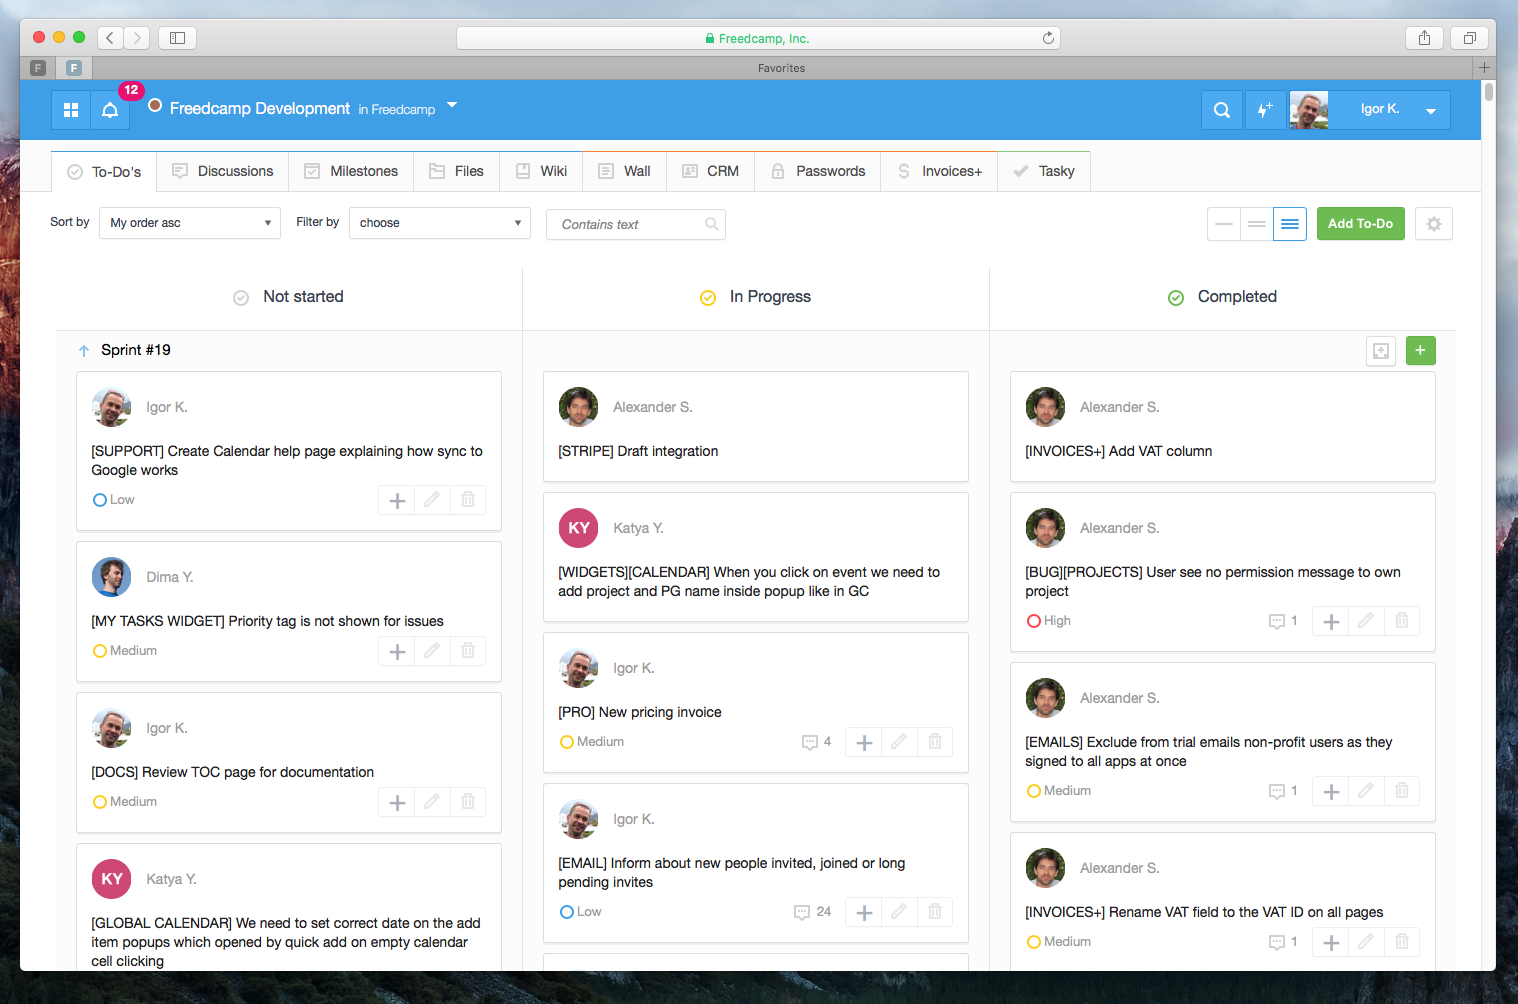
Task: Click the Safari address bar showing Freedcamp, Inc.
Action: [758, 38]
